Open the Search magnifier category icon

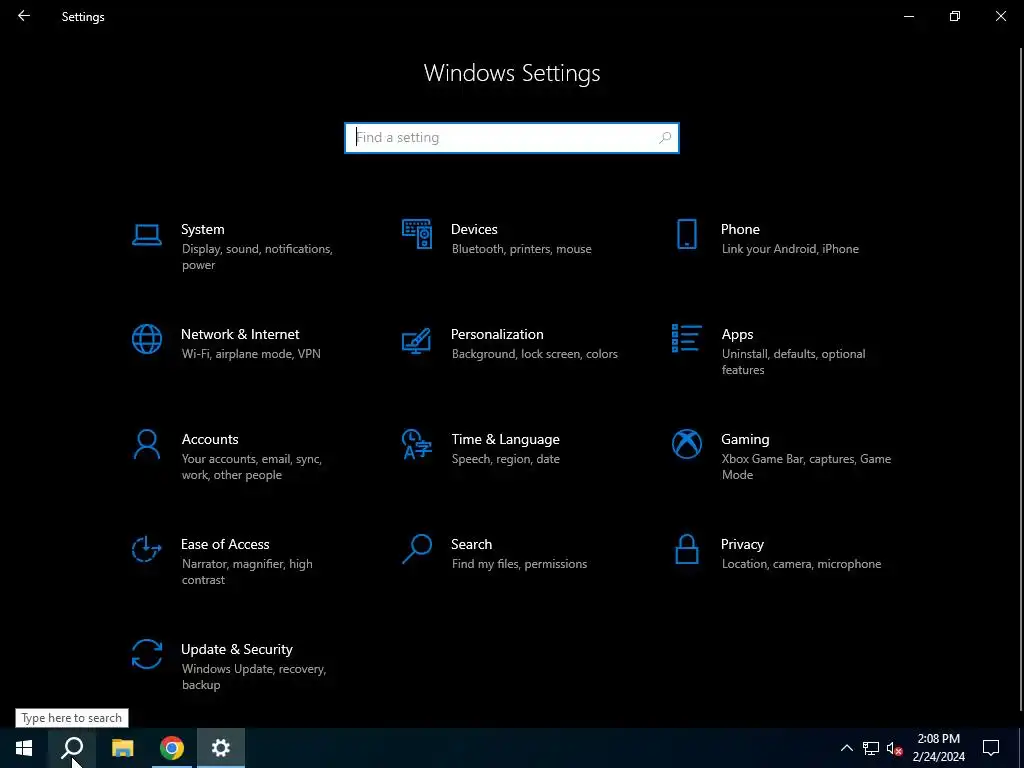point(417,549)
